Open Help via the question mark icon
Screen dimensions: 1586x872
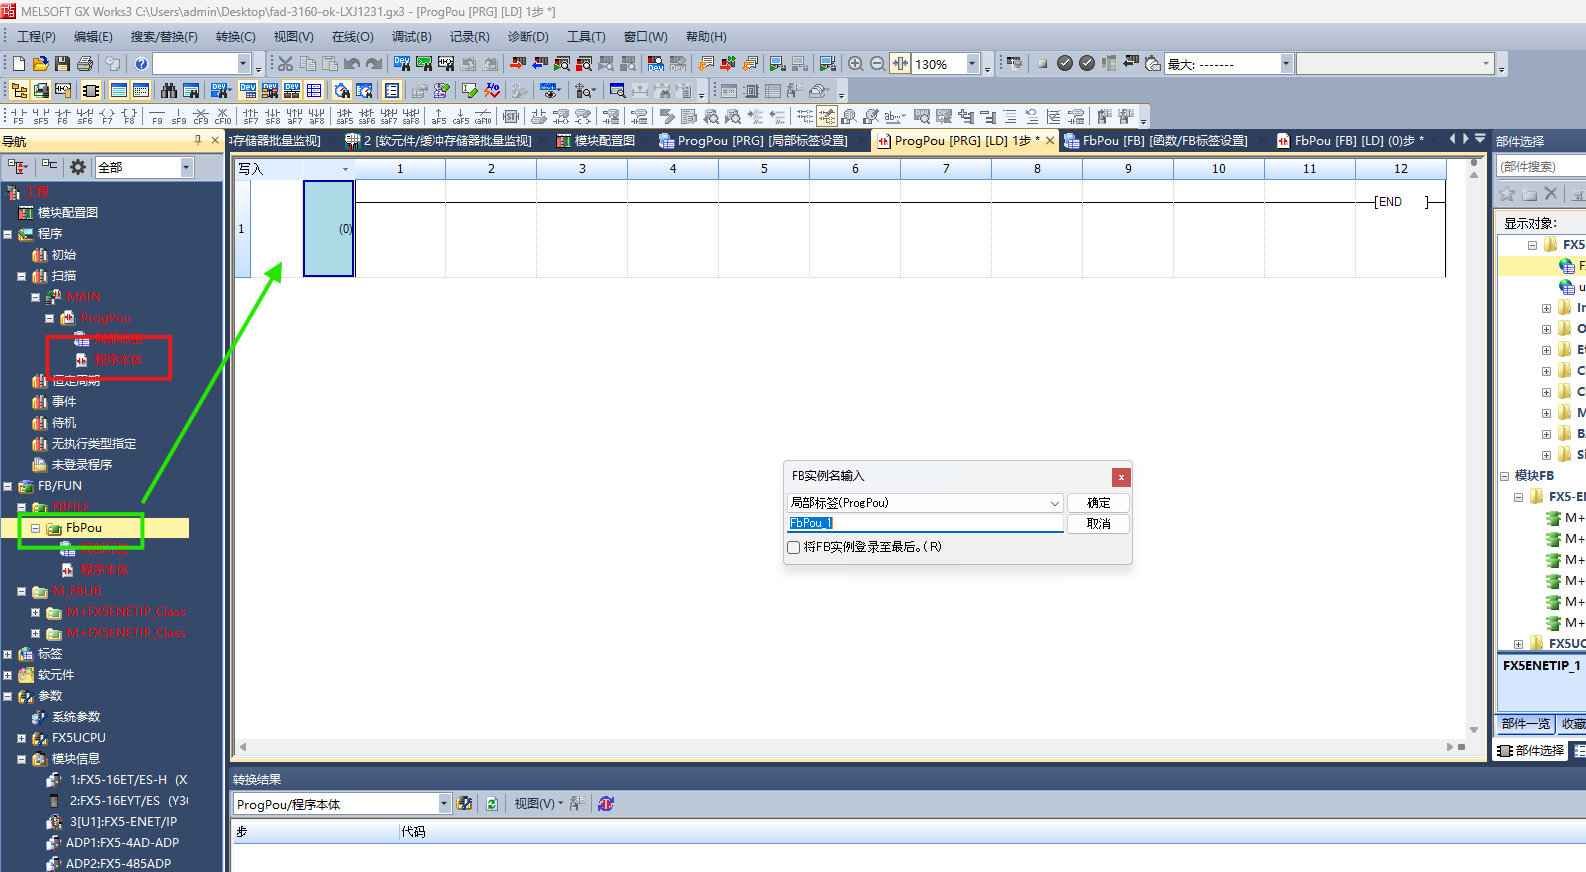point(141,64)
